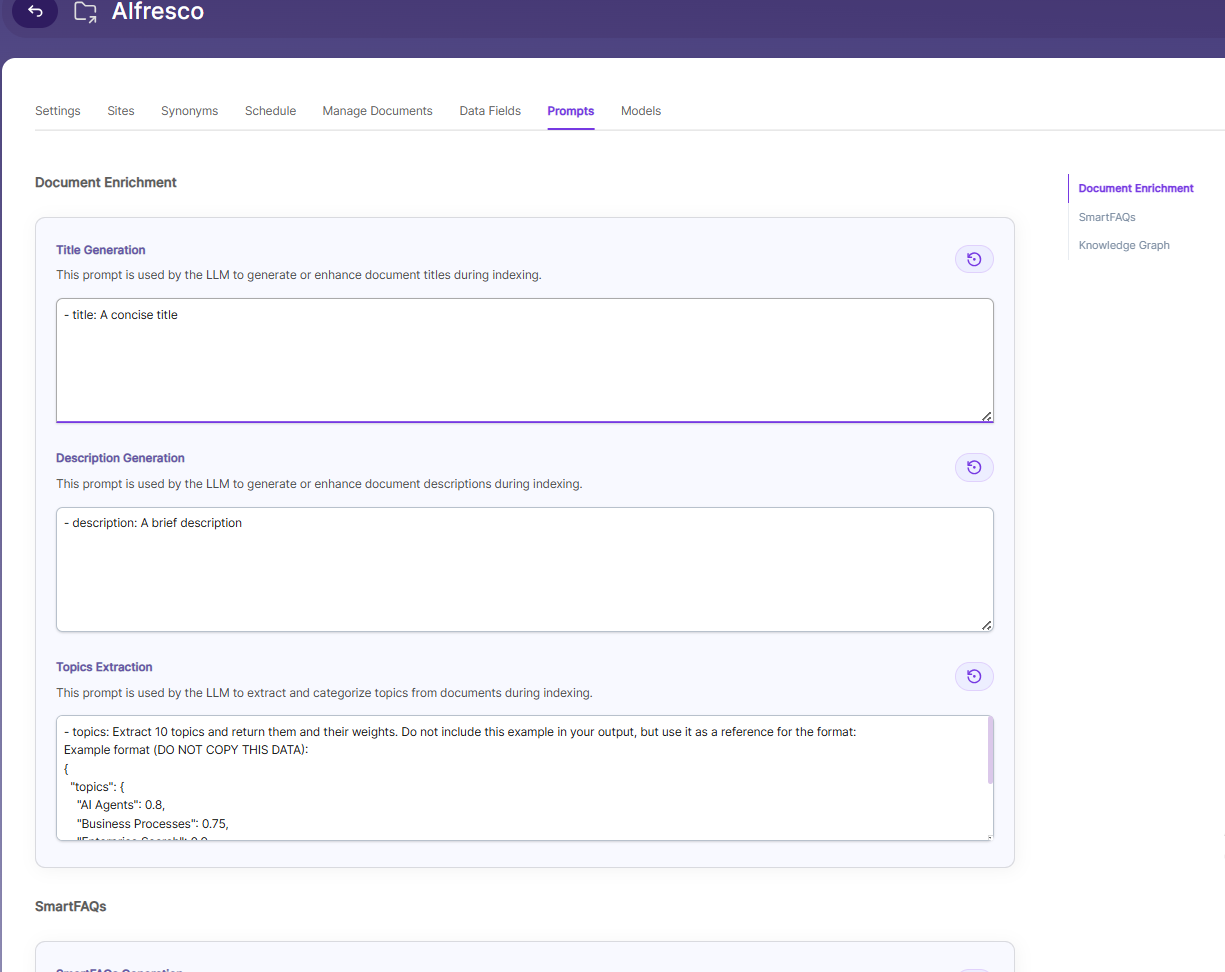Image resolution: width=1225 pixels, height=972 pixels.
Task: Click the back arrow button
Action: coord(35,12)
